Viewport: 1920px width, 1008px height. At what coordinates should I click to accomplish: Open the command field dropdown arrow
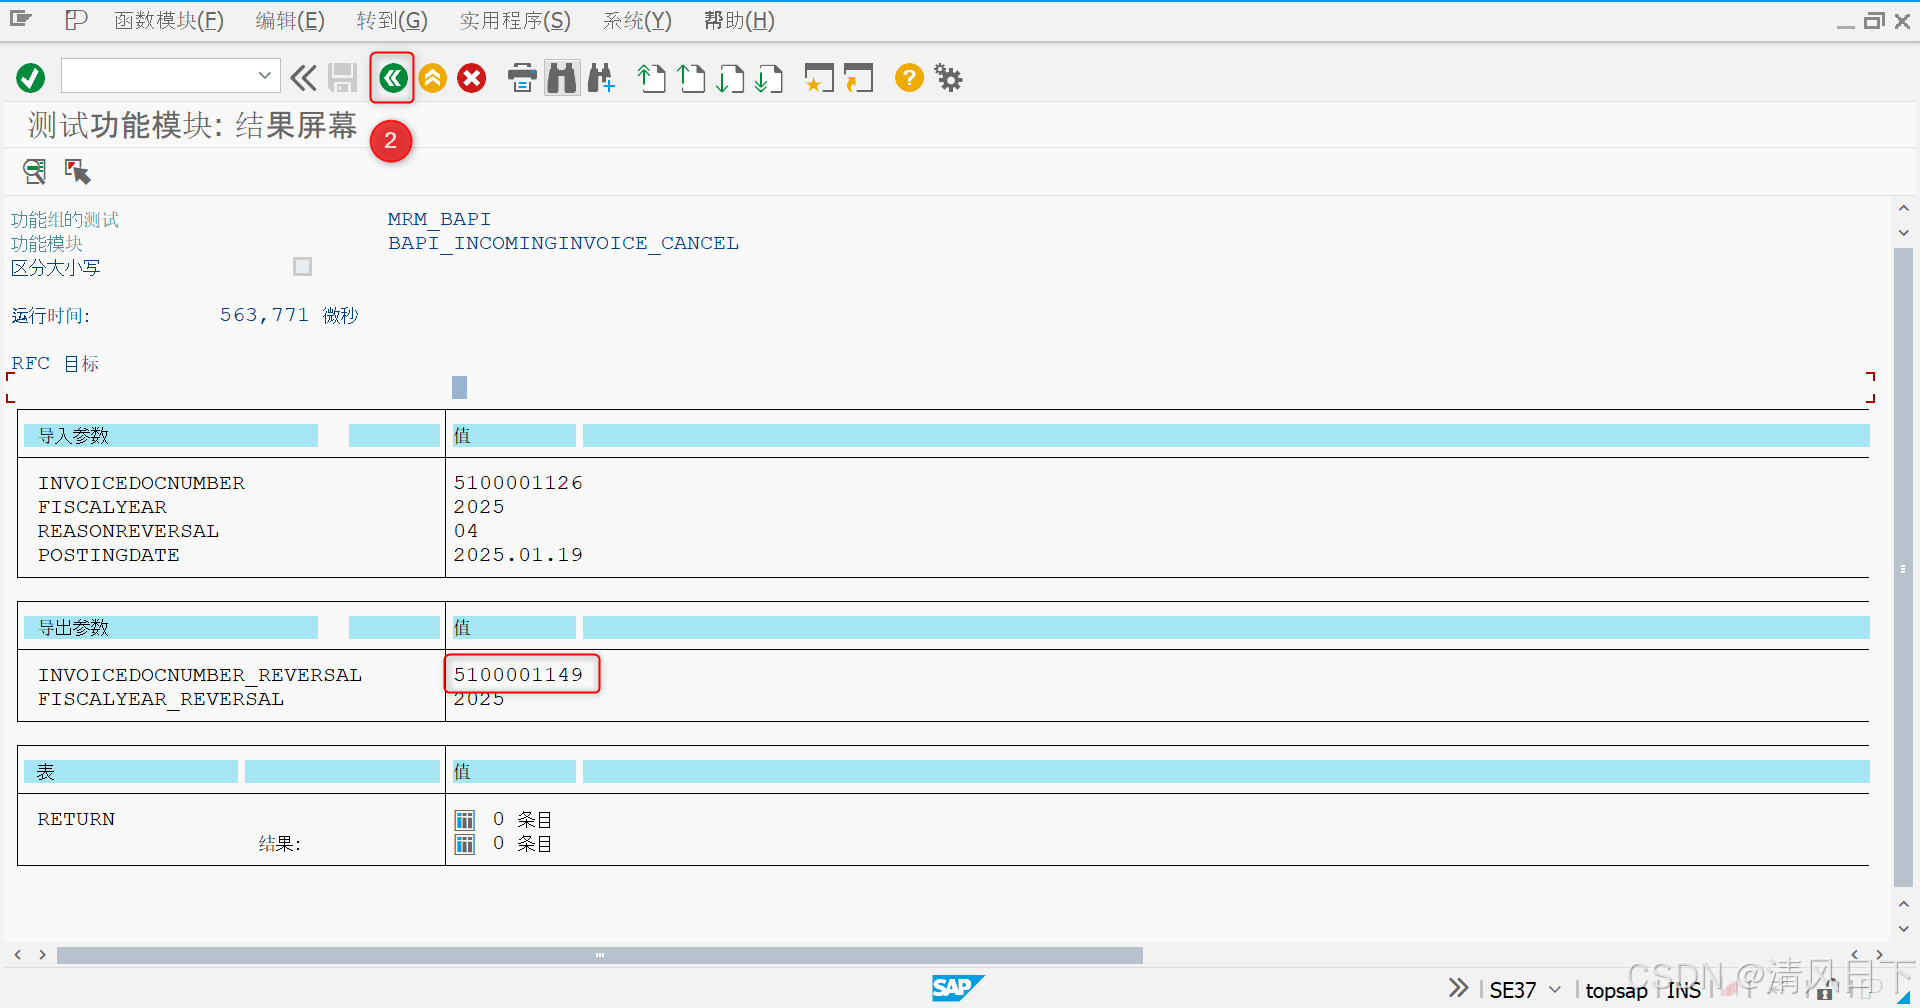264,75
